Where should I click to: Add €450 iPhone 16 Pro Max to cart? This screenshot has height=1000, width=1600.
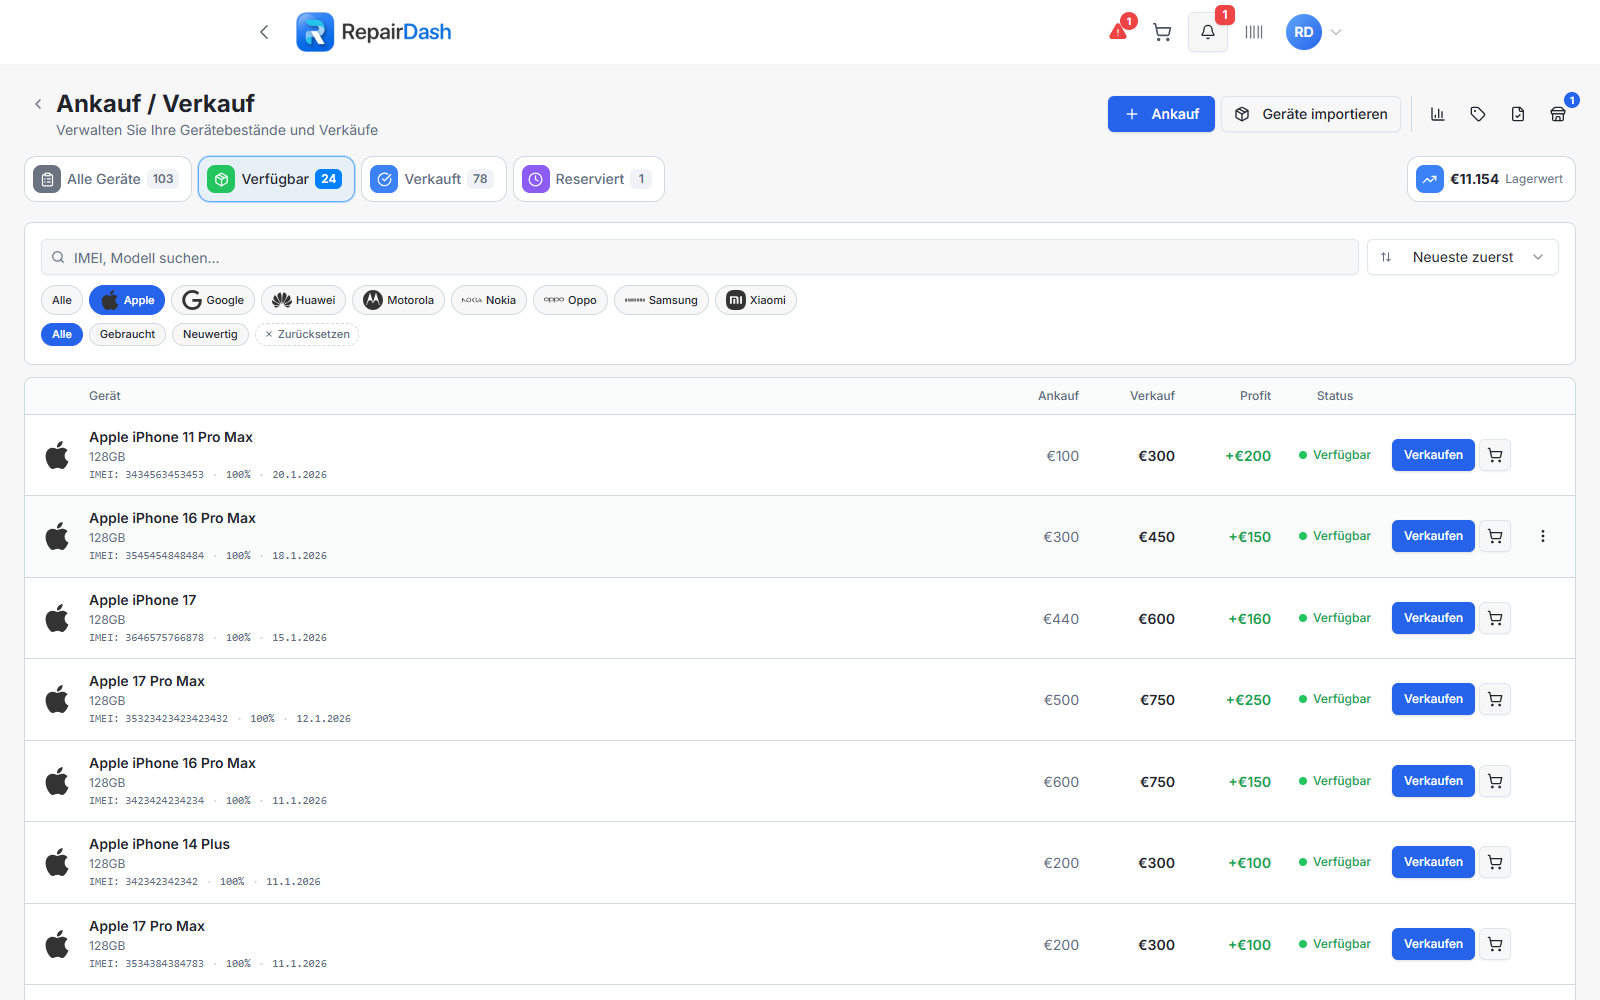point(1495,536)
